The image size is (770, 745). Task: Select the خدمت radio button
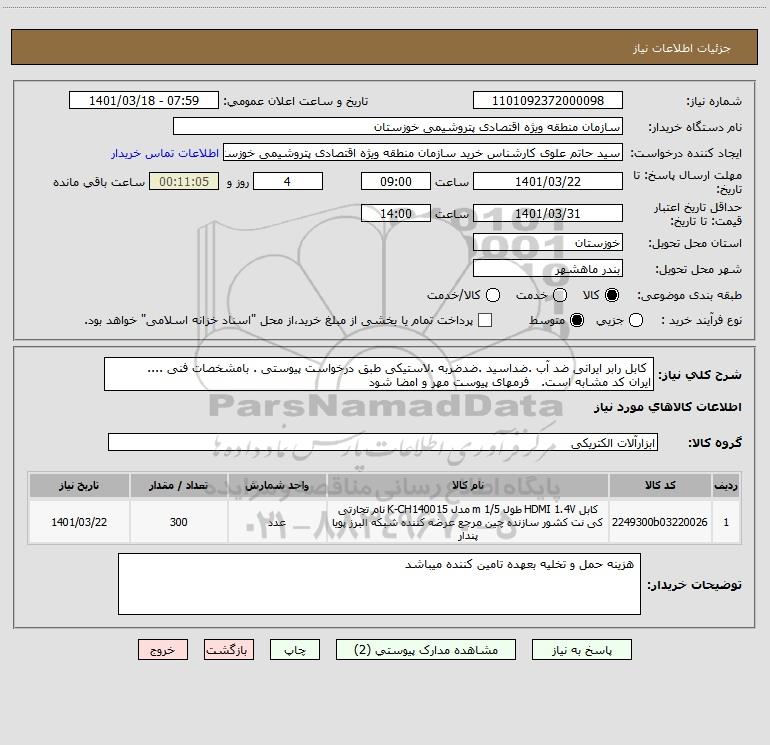pos(560,295)
